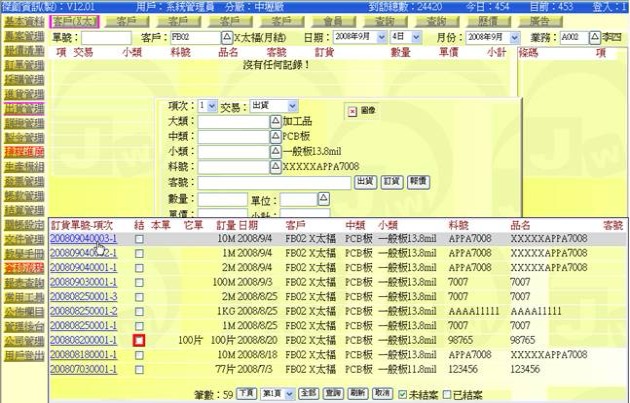Screen dimensions: 630x403
Task: Click lookup icon for 中類 field
Action: (x=276, y=136)
